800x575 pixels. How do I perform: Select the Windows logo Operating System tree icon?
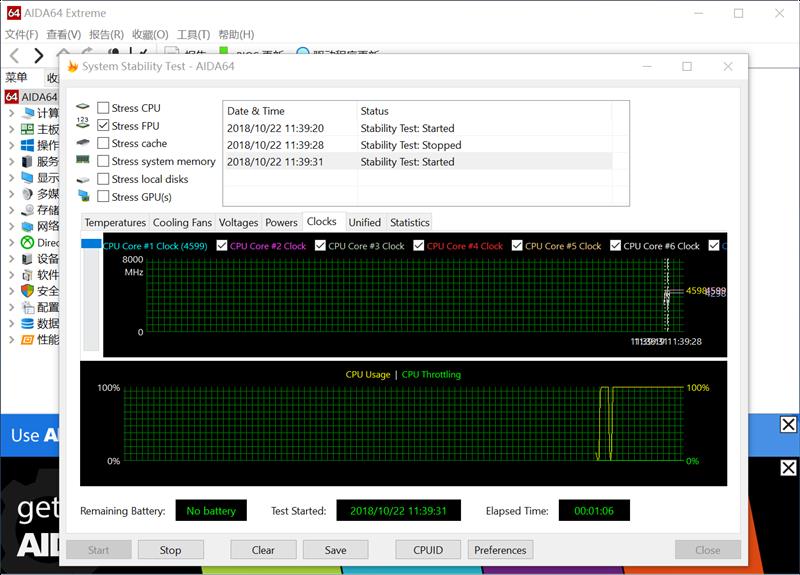tap(28, 145)
